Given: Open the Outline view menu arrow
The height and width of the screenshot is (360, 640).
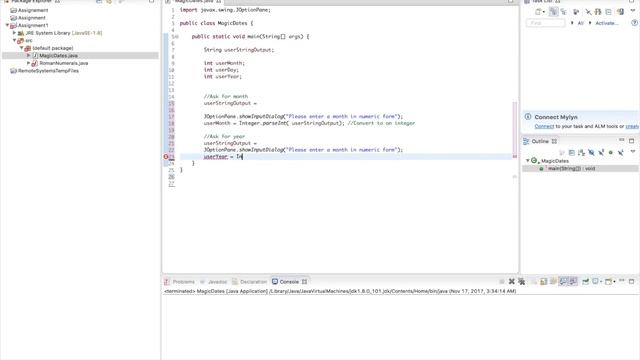Looking at the screenshot, I should 633,152.
